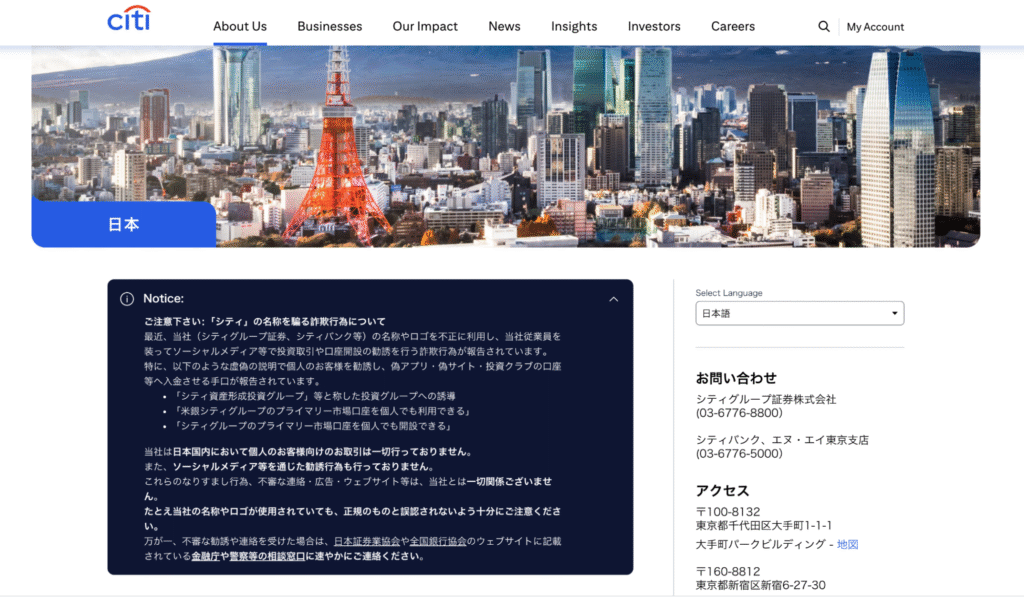Open the About Us menu

[x=240, y=26]
